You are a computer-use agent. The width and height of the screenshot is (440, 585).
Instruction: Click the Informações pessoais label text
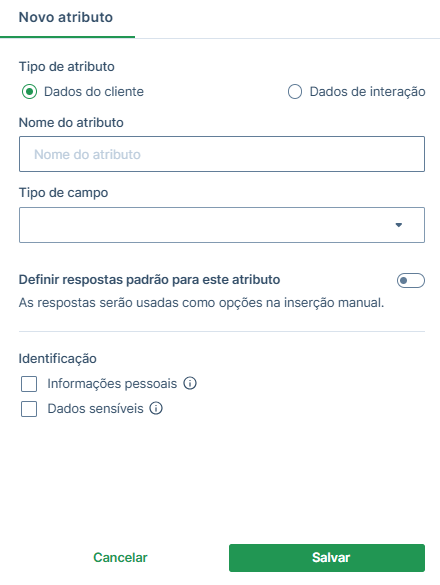[112, 384]
